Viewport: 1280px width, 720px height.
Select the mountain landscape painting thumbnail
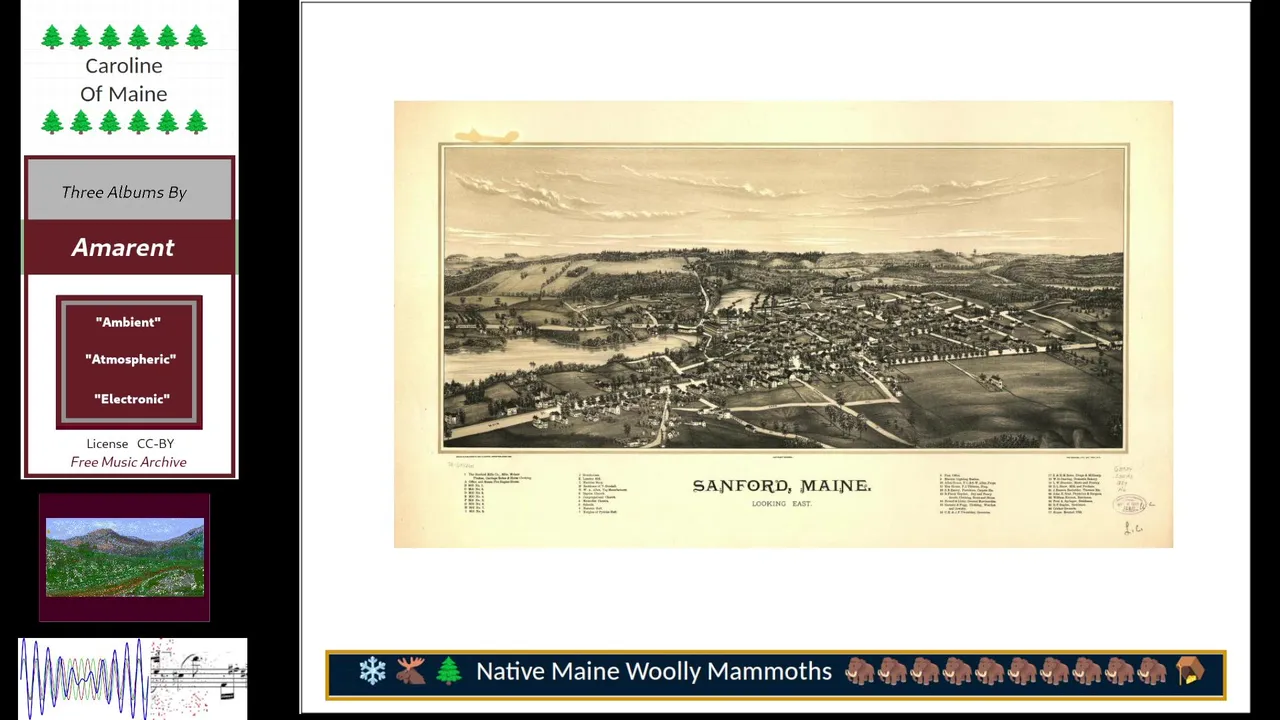click(125, 558)
